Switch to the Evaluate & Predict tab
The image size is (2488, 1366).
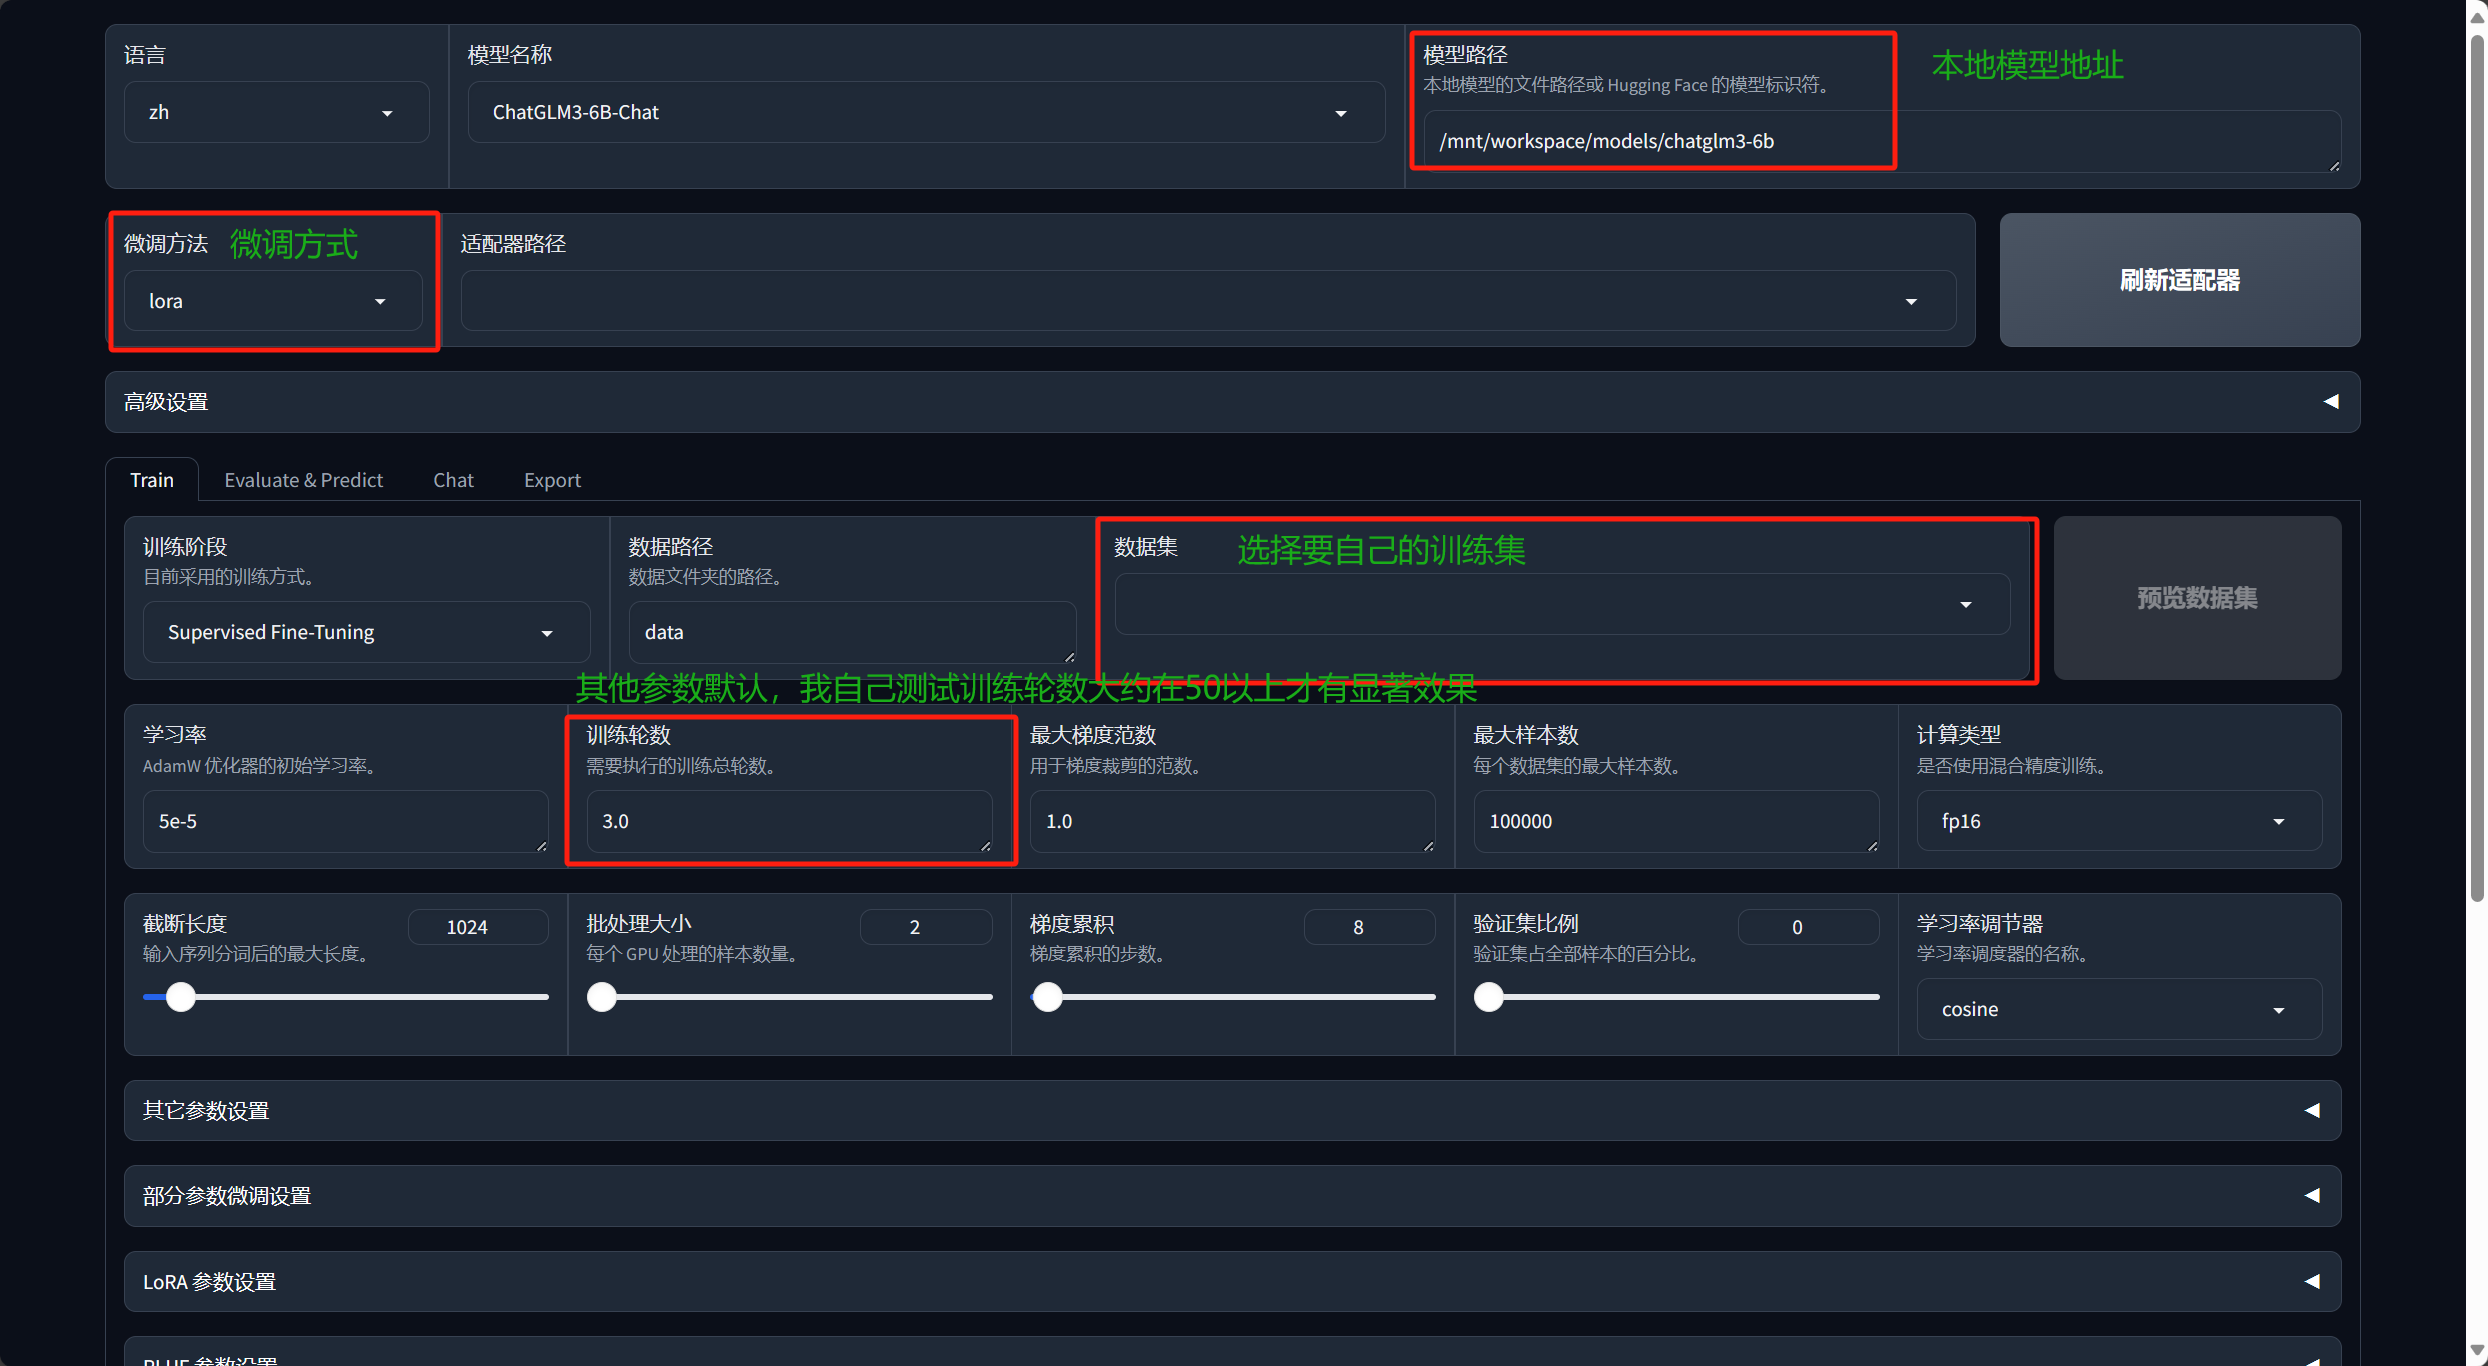[x=303, y=480]
